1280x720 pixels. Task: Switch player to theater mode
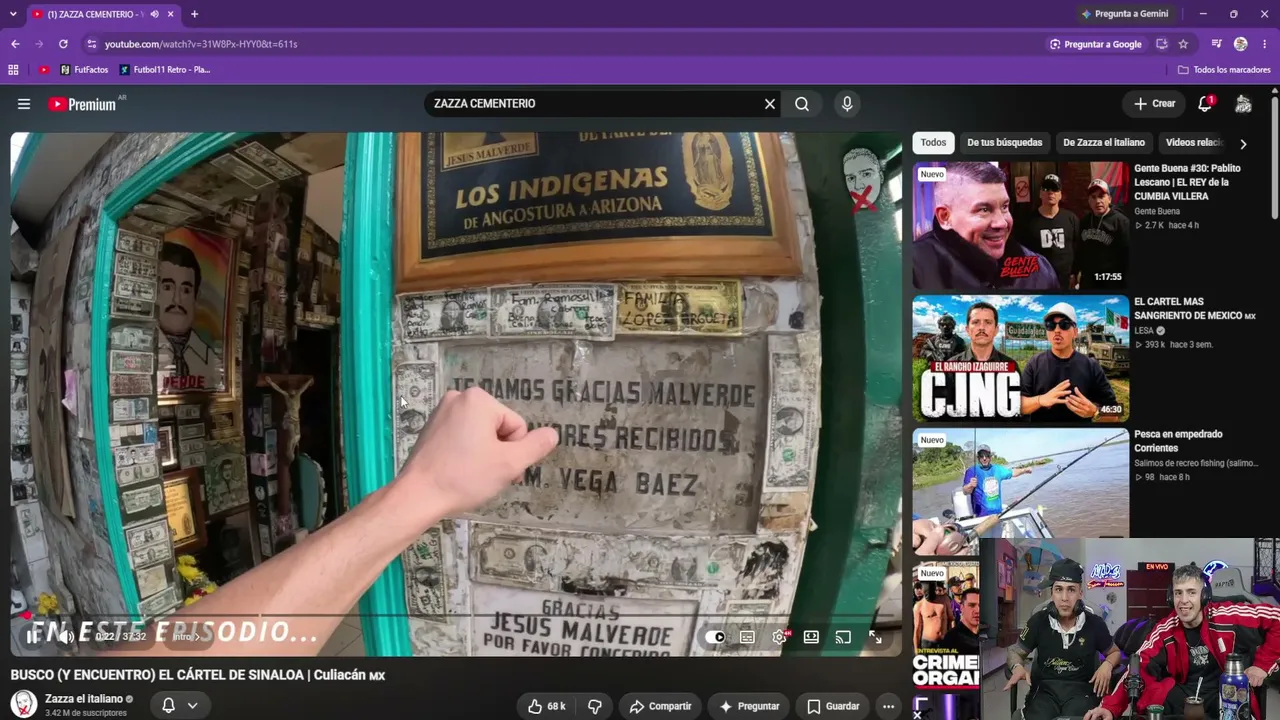811,637
